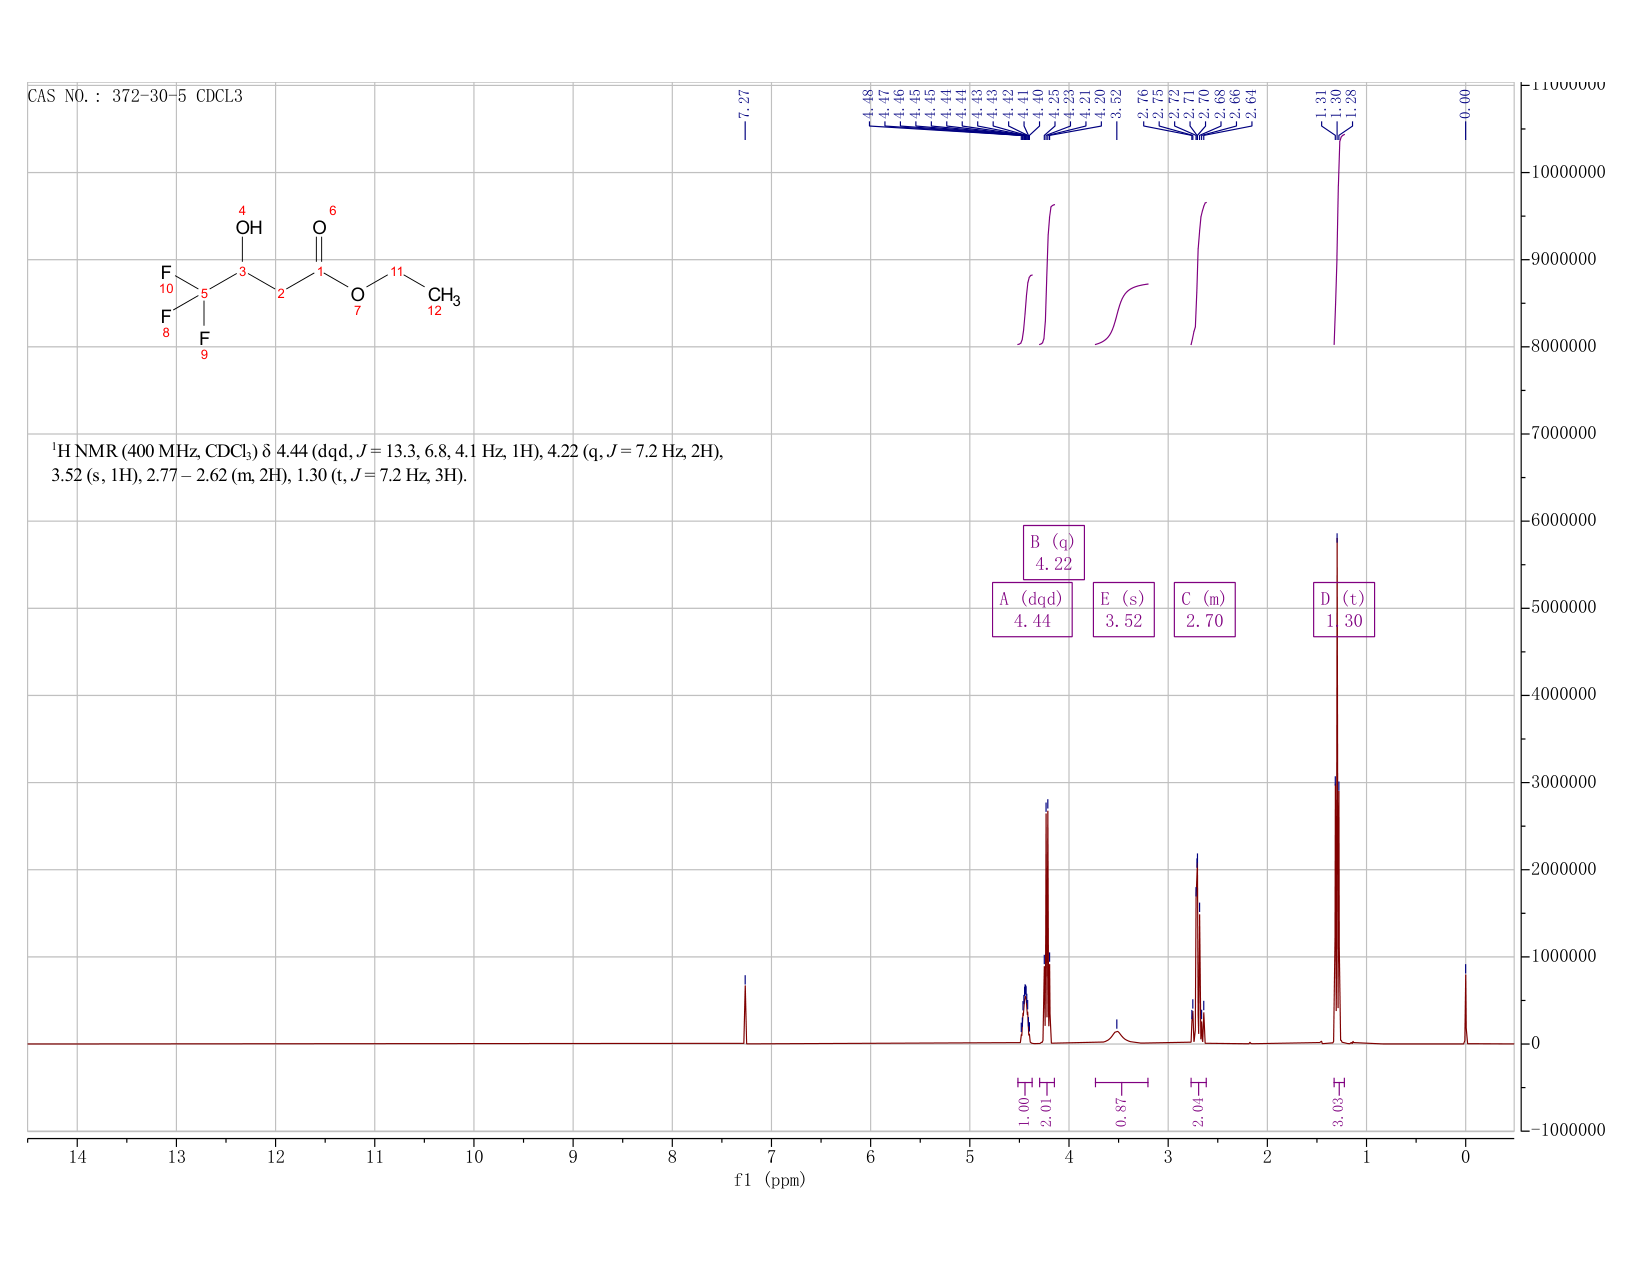
Task: Click the multiplet box D (t) 1.30
Action: (x=1343, y=609)
